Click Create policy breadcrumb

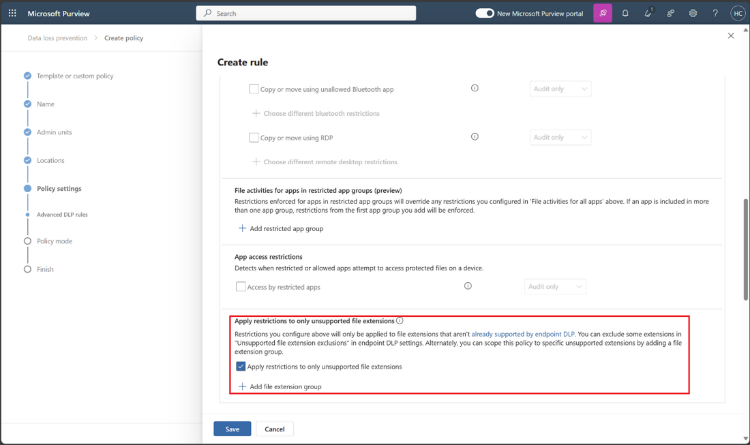pos(123,38)
